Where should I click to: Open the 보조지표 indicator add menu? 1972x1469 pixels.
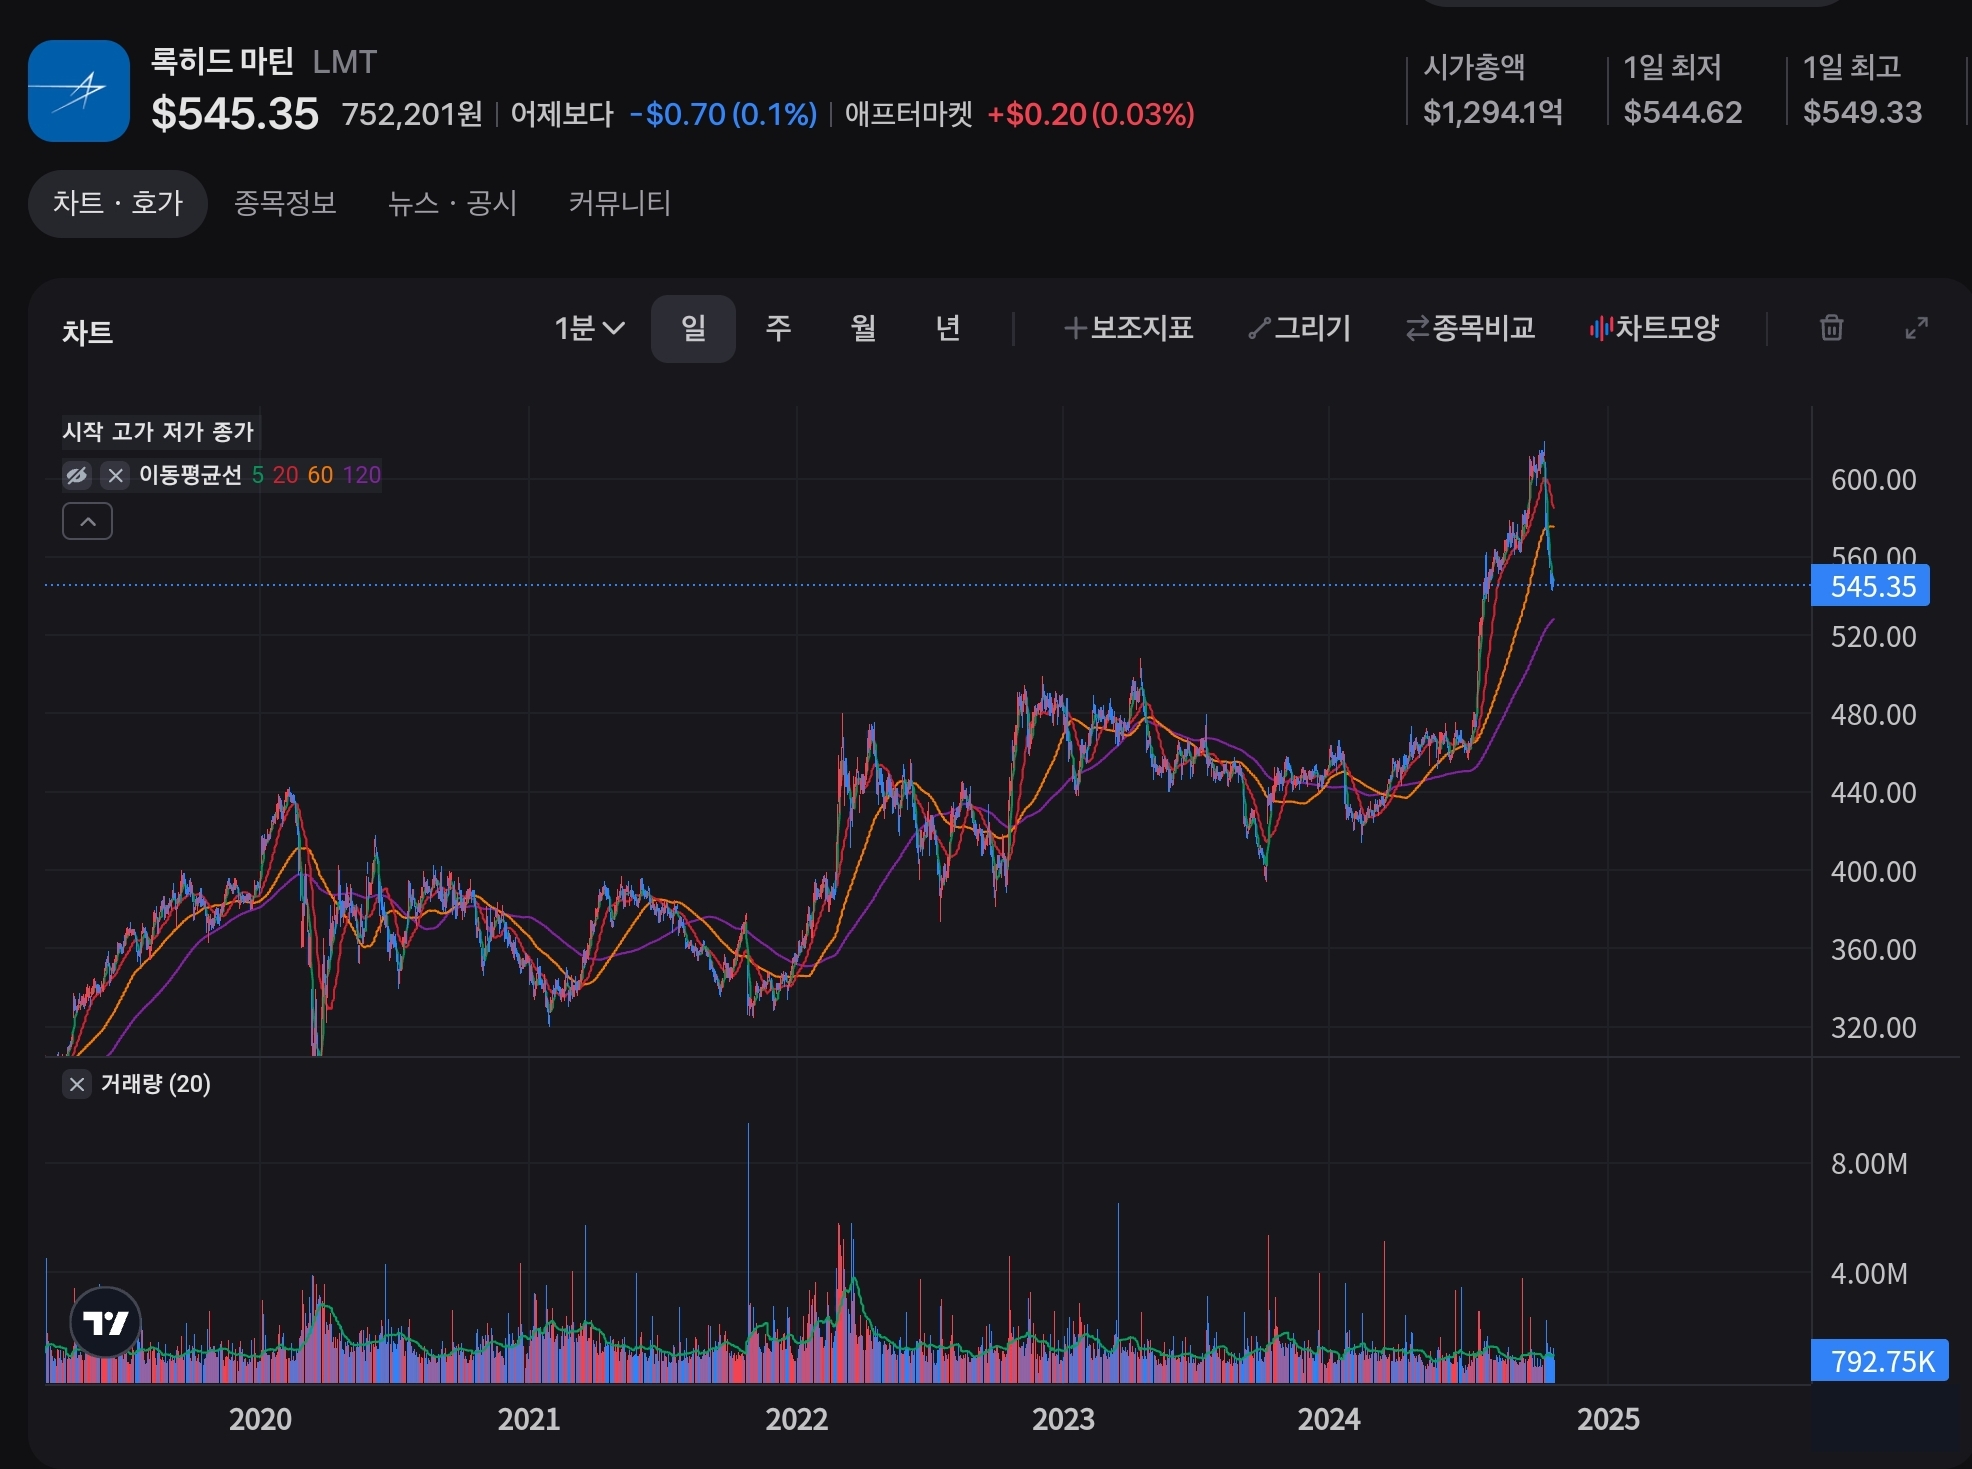1128,328
